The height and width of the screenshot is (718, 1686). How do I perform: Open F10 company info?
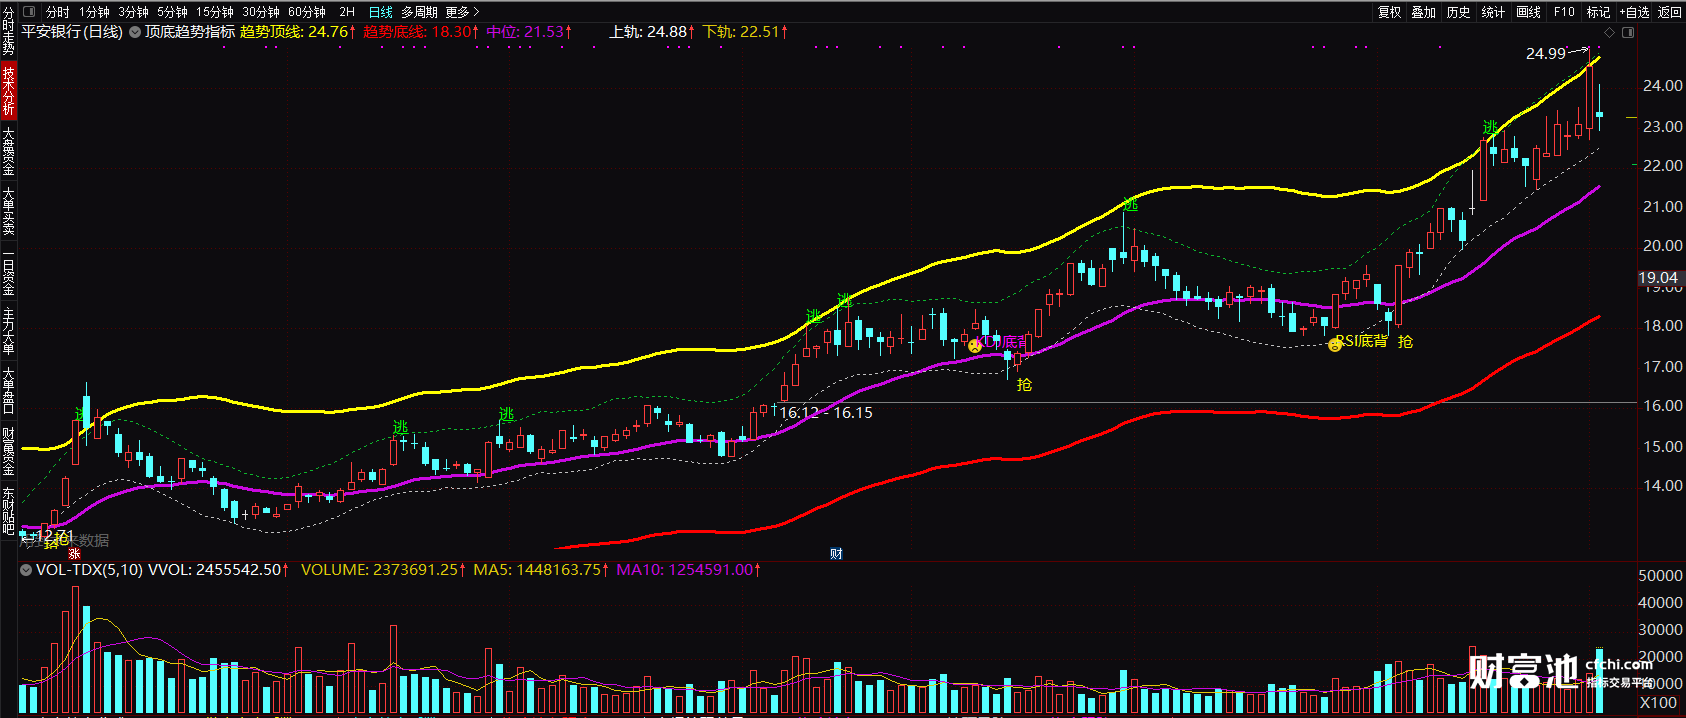1564,12
